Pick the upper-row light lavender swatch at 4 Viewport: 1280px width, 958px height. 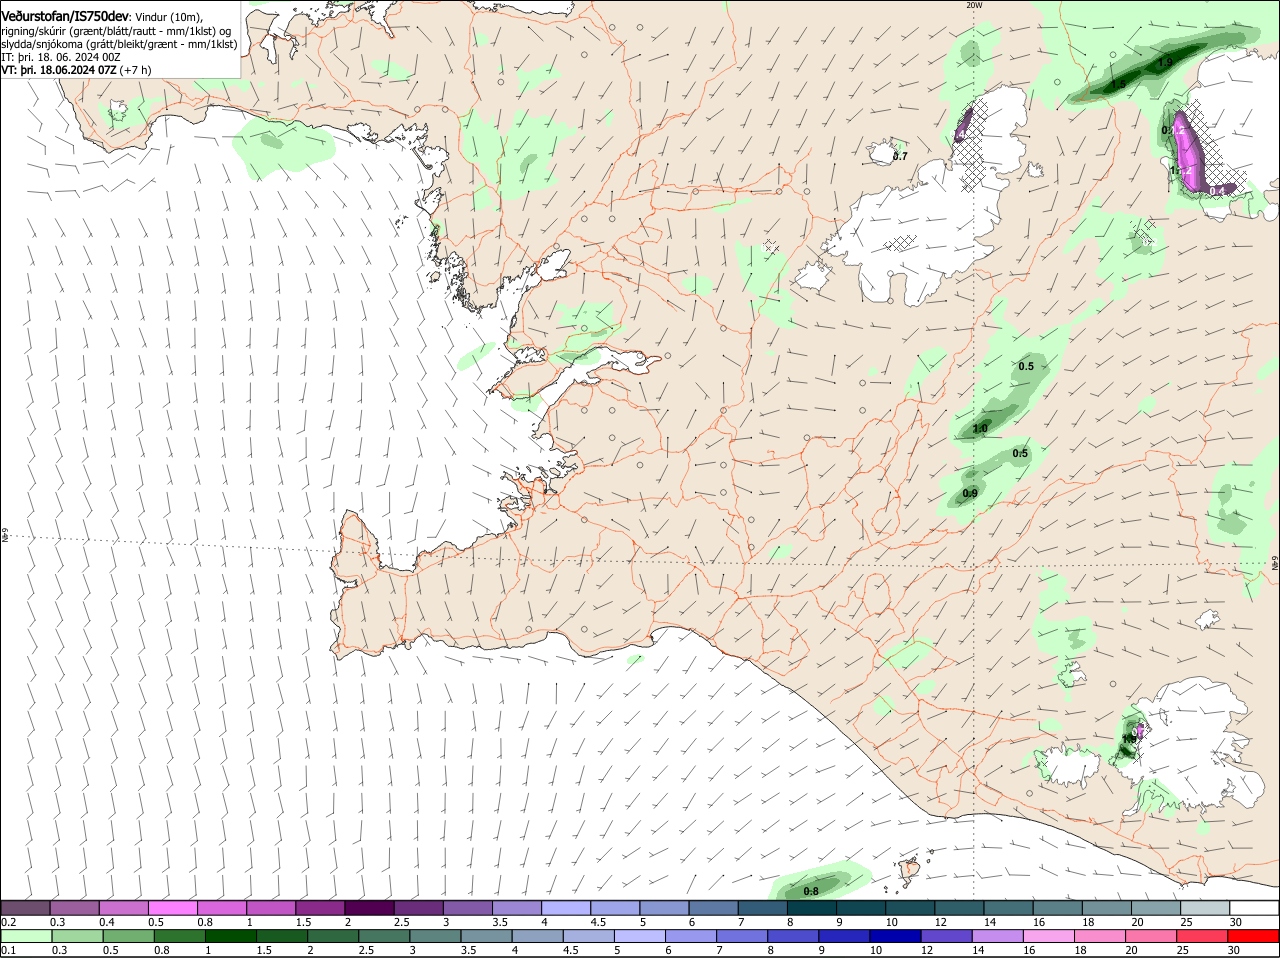pos(565,907)
